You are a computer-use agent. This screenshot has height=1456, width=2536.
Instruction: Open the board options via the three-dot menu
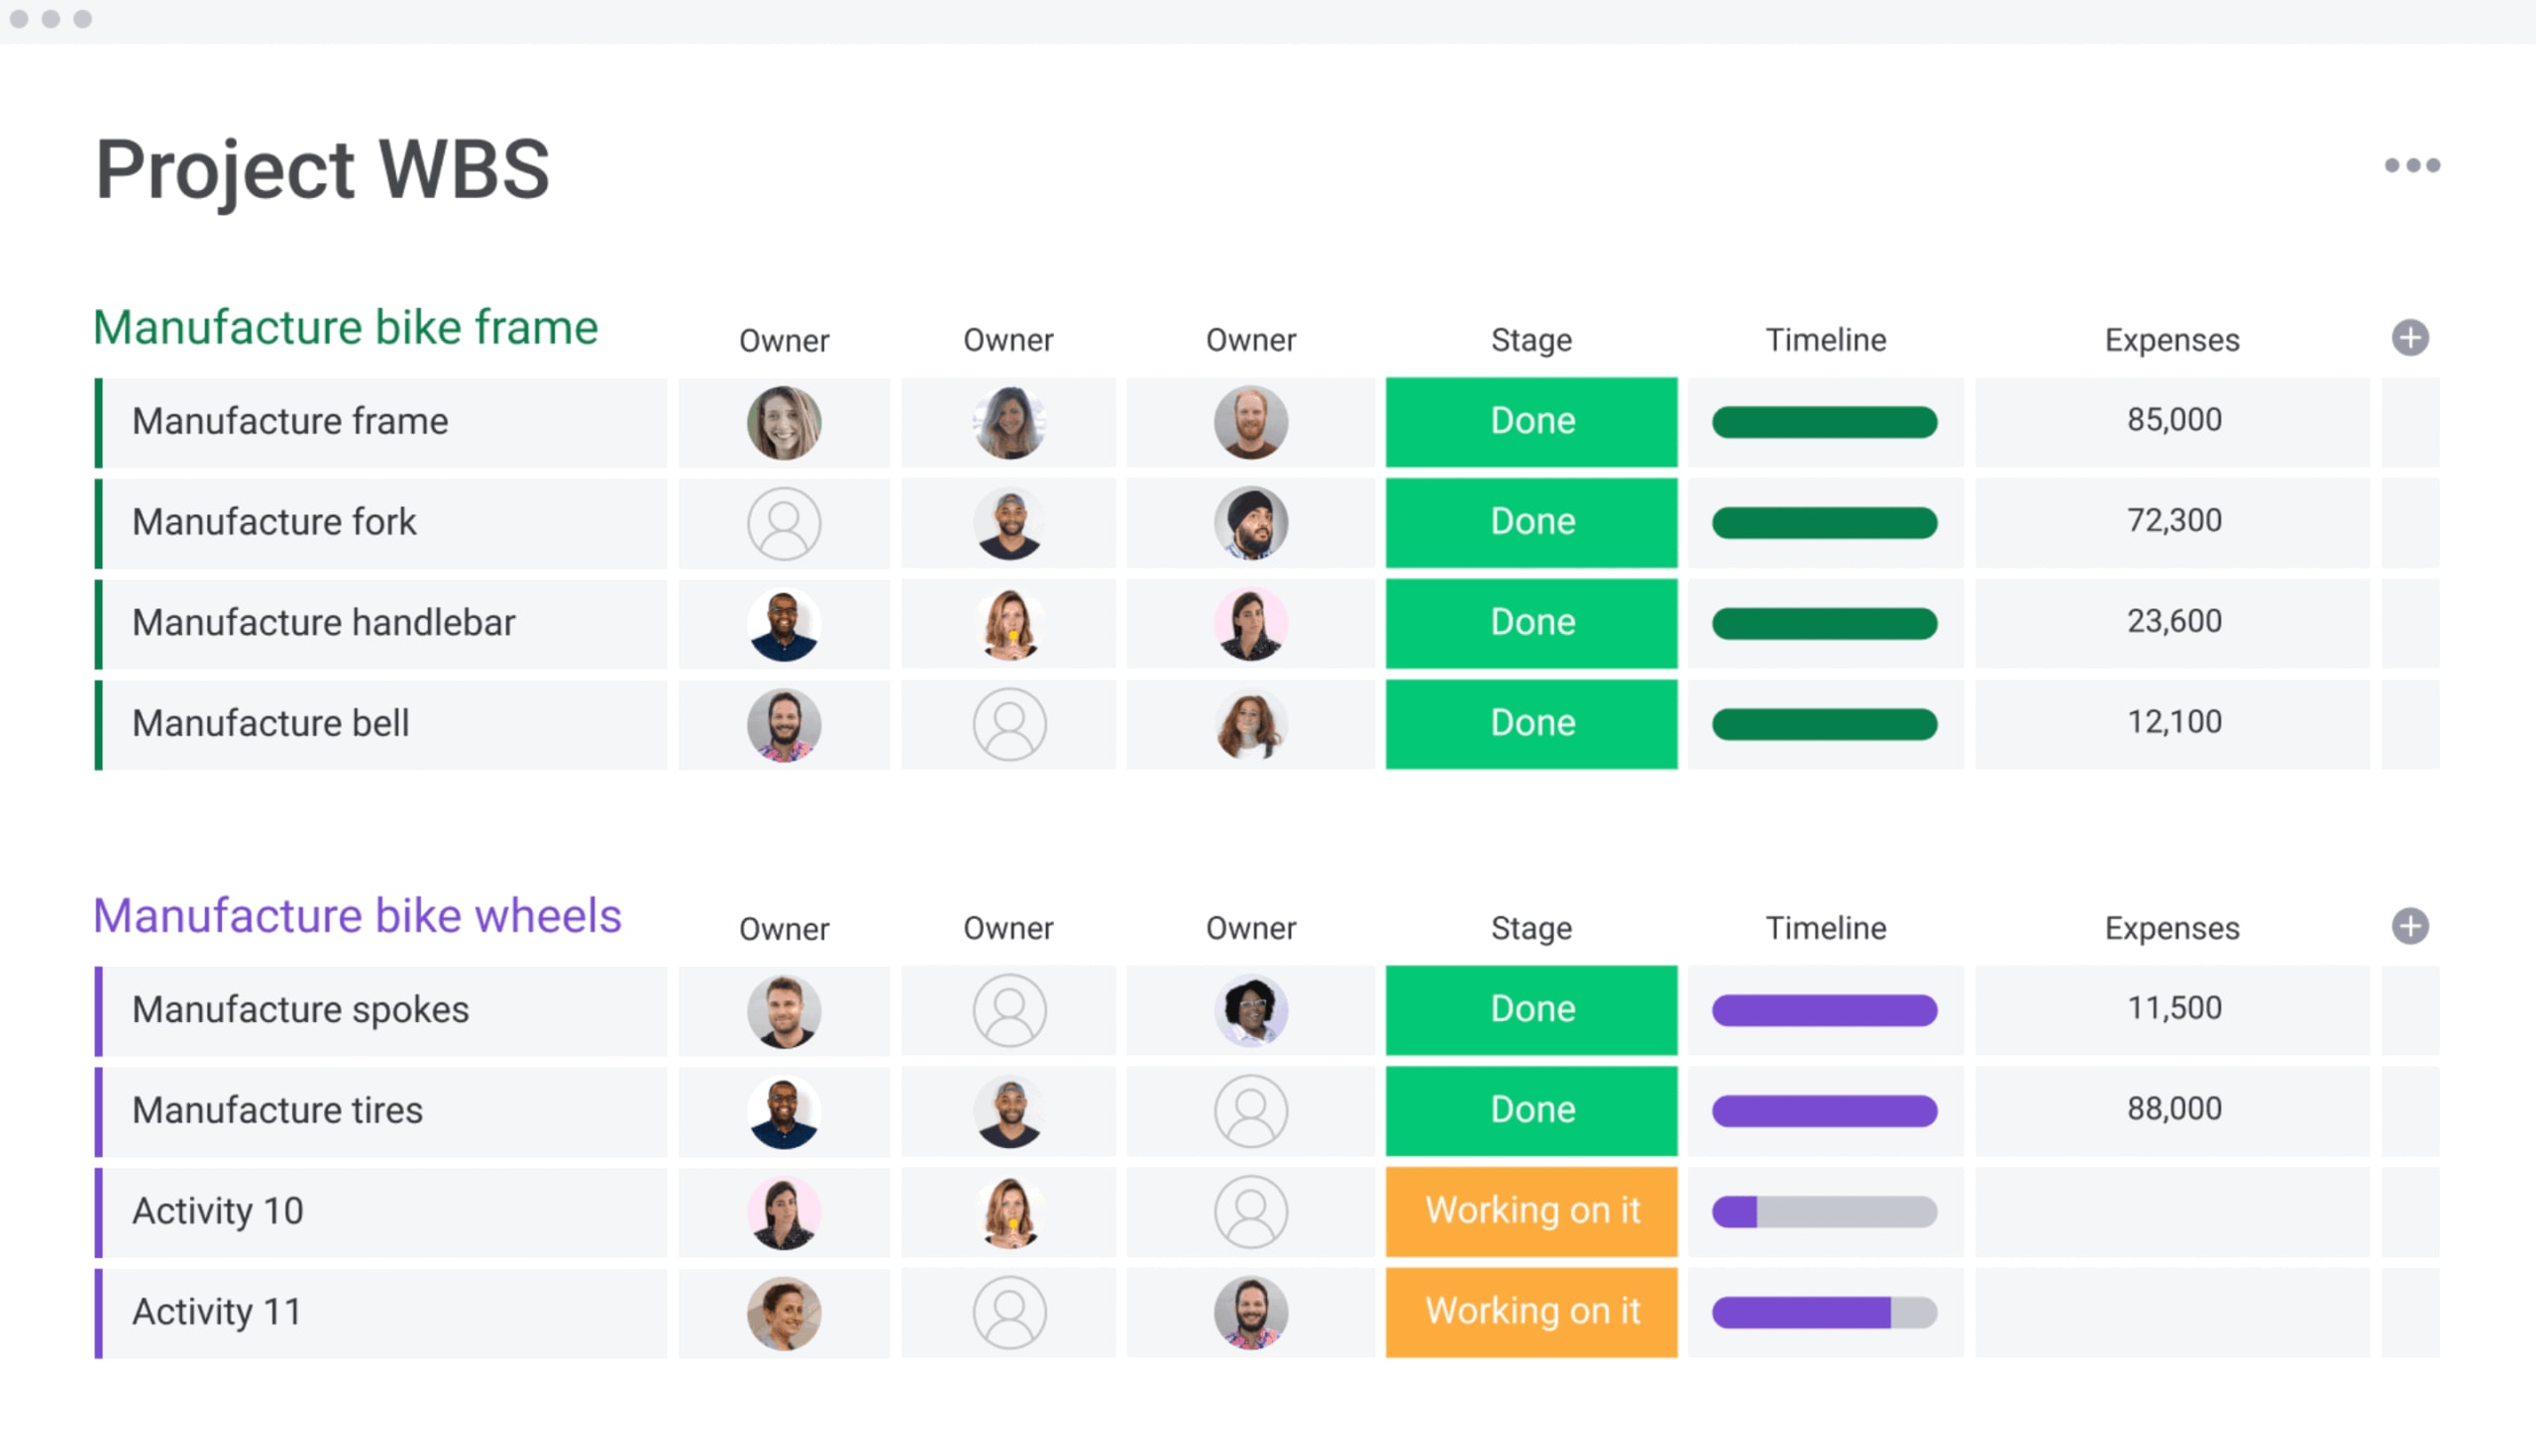[x=2412, y=166]
